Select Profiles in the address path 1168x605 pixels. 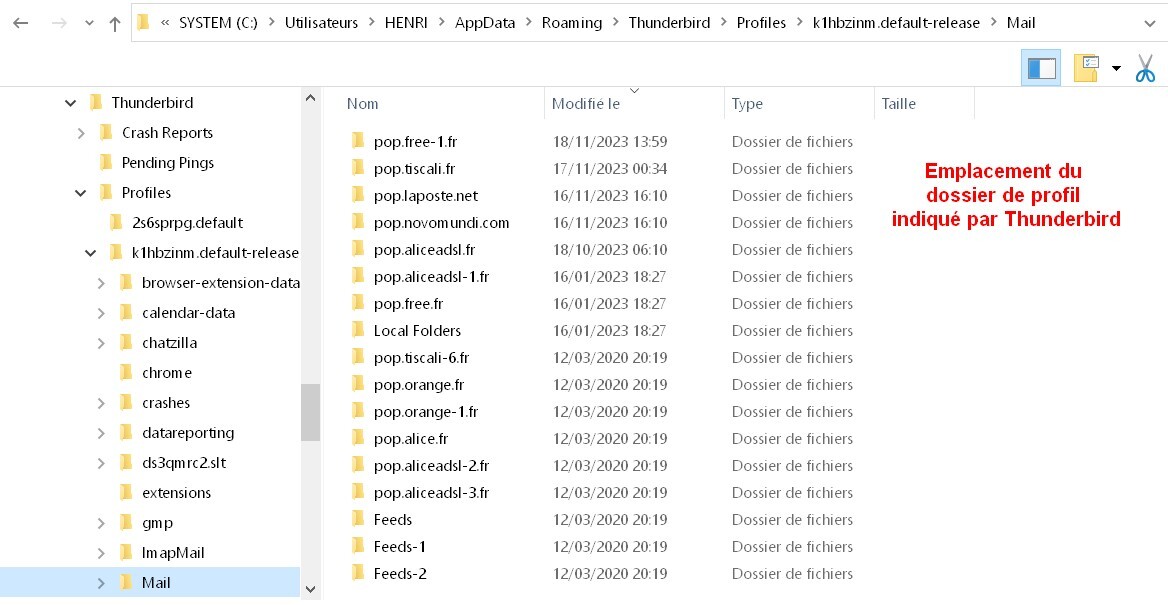pyautogui.click(x=761, y=23)
